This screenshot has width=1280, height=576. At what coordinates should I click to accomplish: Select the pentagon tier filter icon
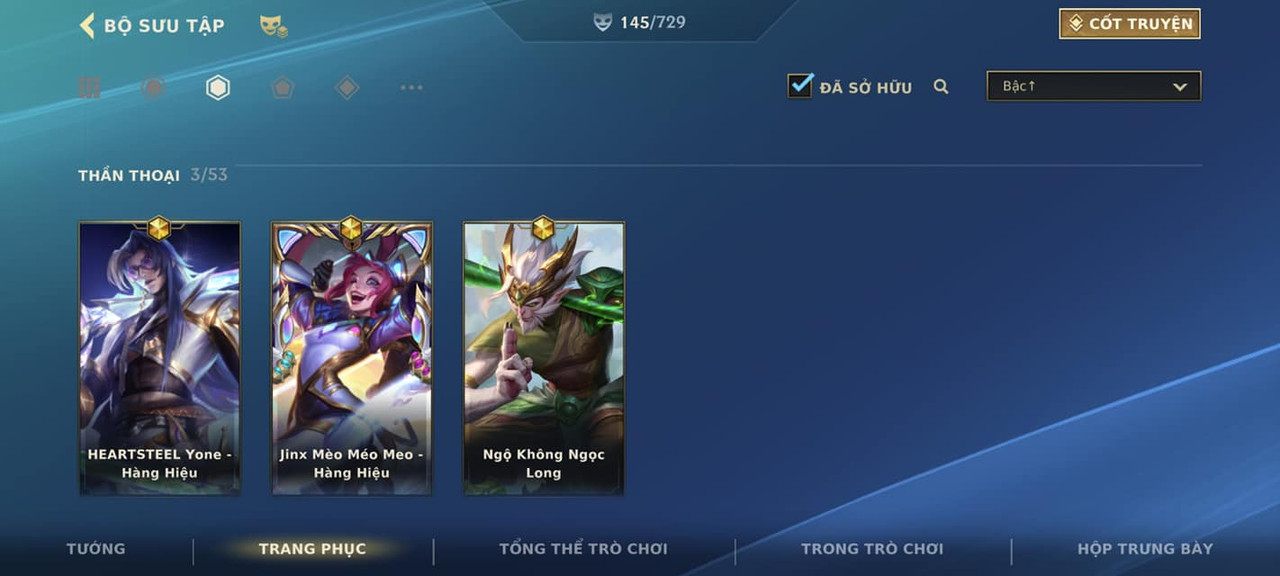coord(283,88)
